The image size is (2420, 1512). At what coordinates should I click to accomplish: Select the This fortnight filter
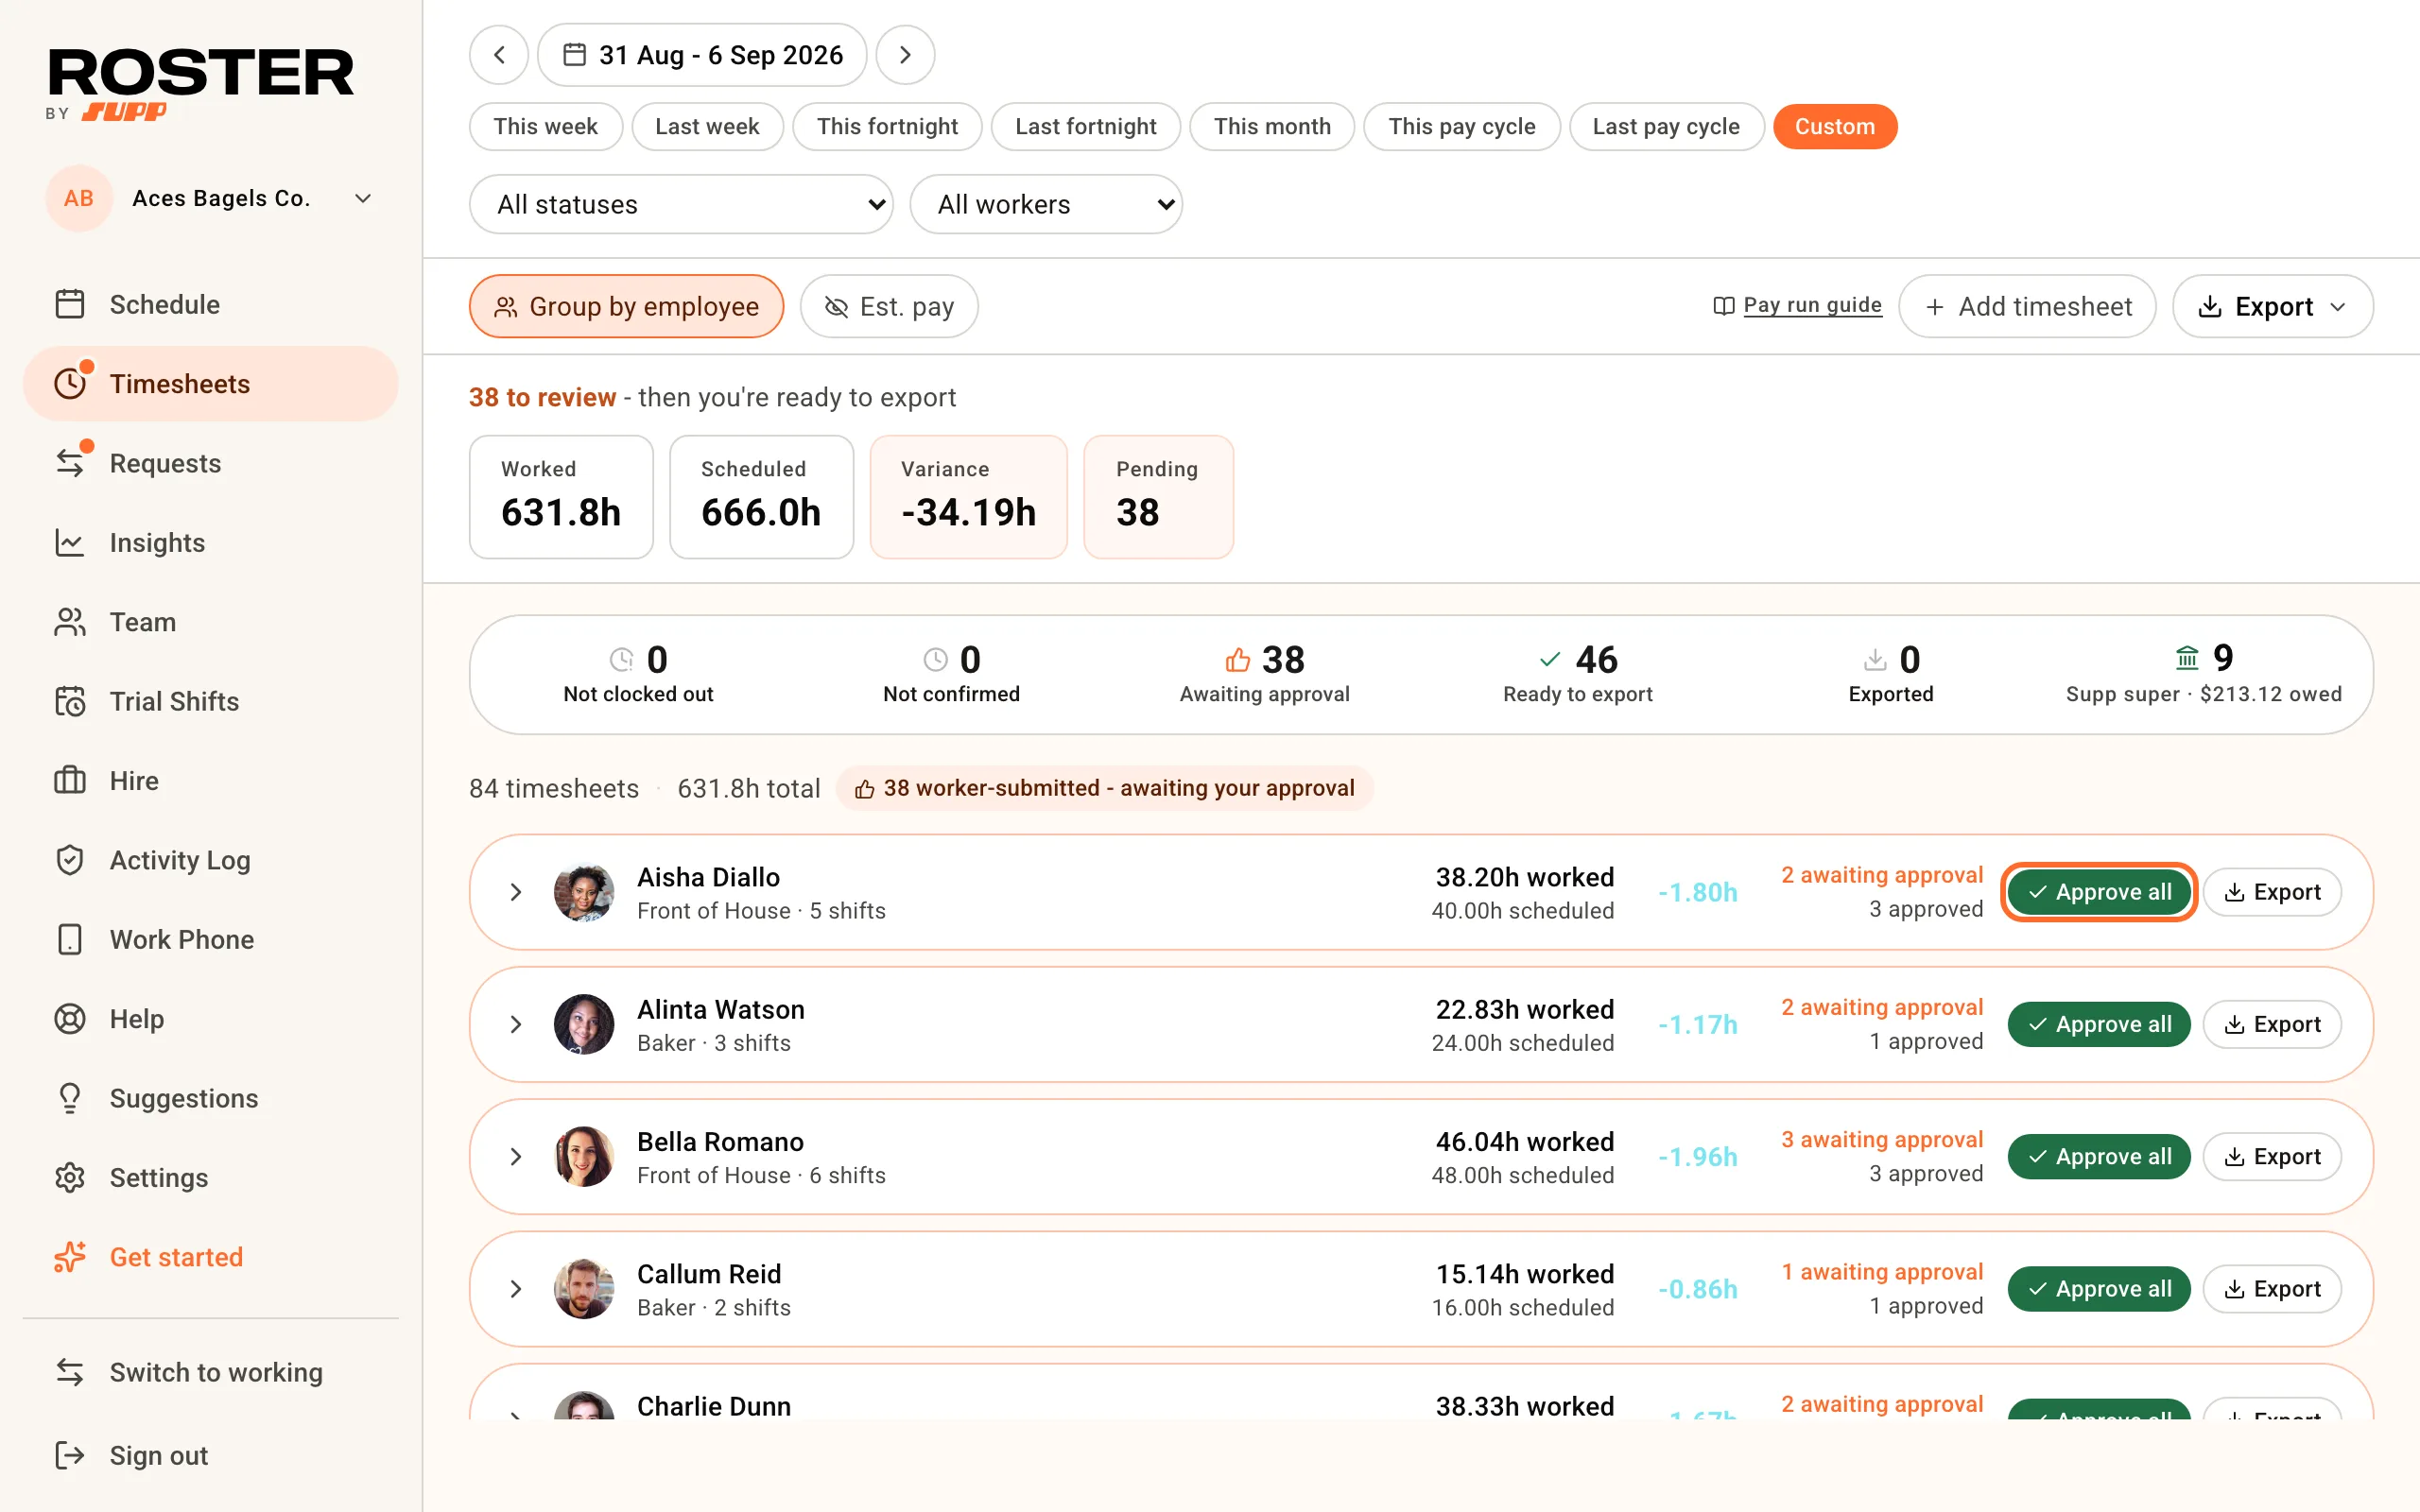pos(887,127)
